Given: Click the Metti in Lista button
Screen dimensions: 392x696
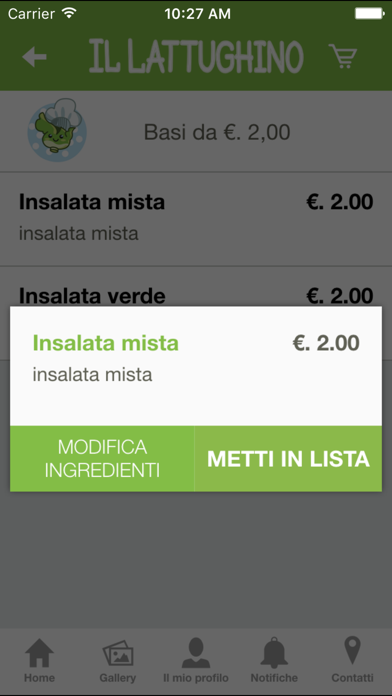Looking at the screenshot, I should (x=288, y=459).
